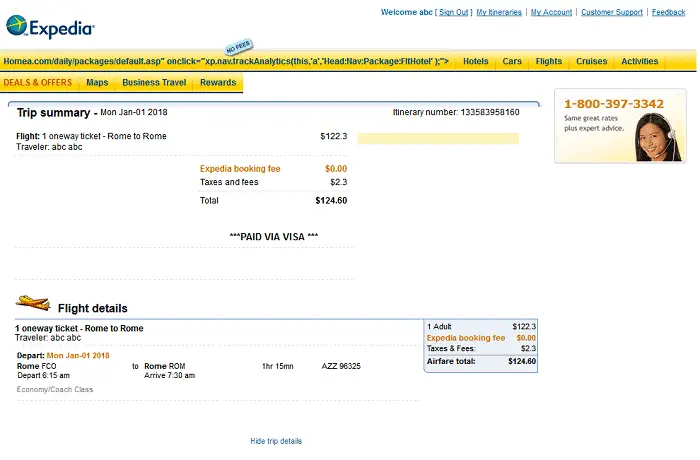The width and height of the screenshot is (700, 460).
Task: Click the Trip summary heading
Action: pyautogui.click(x=54, y=113)
